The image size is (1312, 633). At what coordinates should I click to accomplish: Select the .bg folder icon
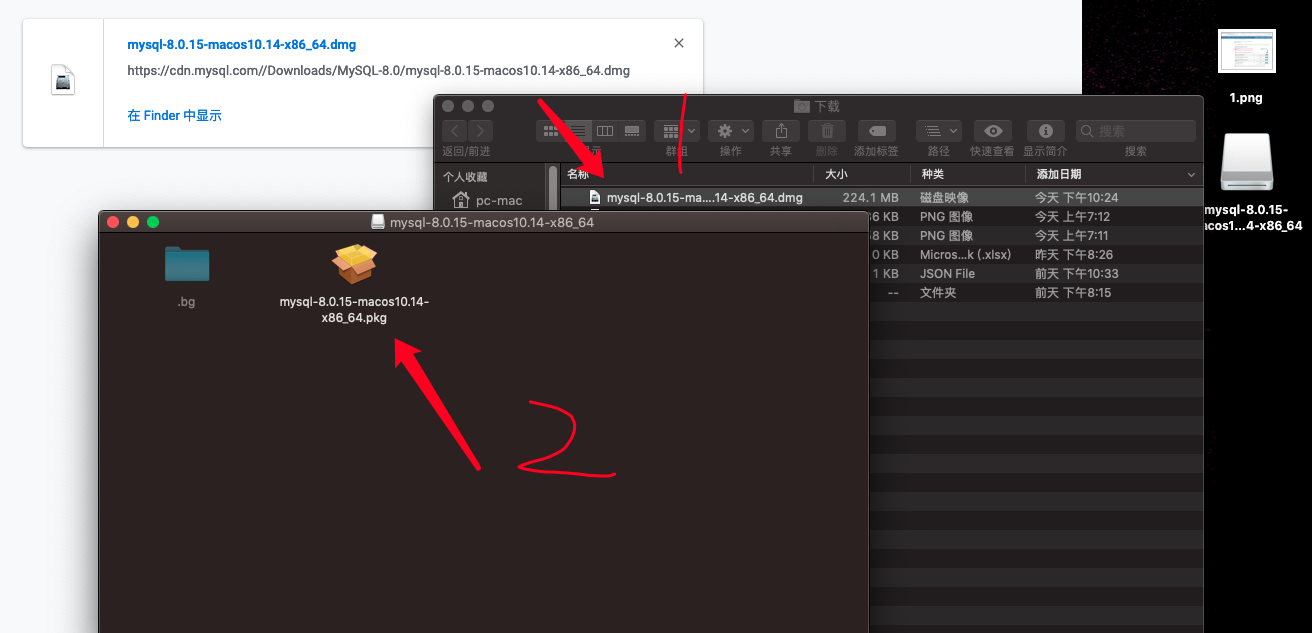(x=187, y=265)
